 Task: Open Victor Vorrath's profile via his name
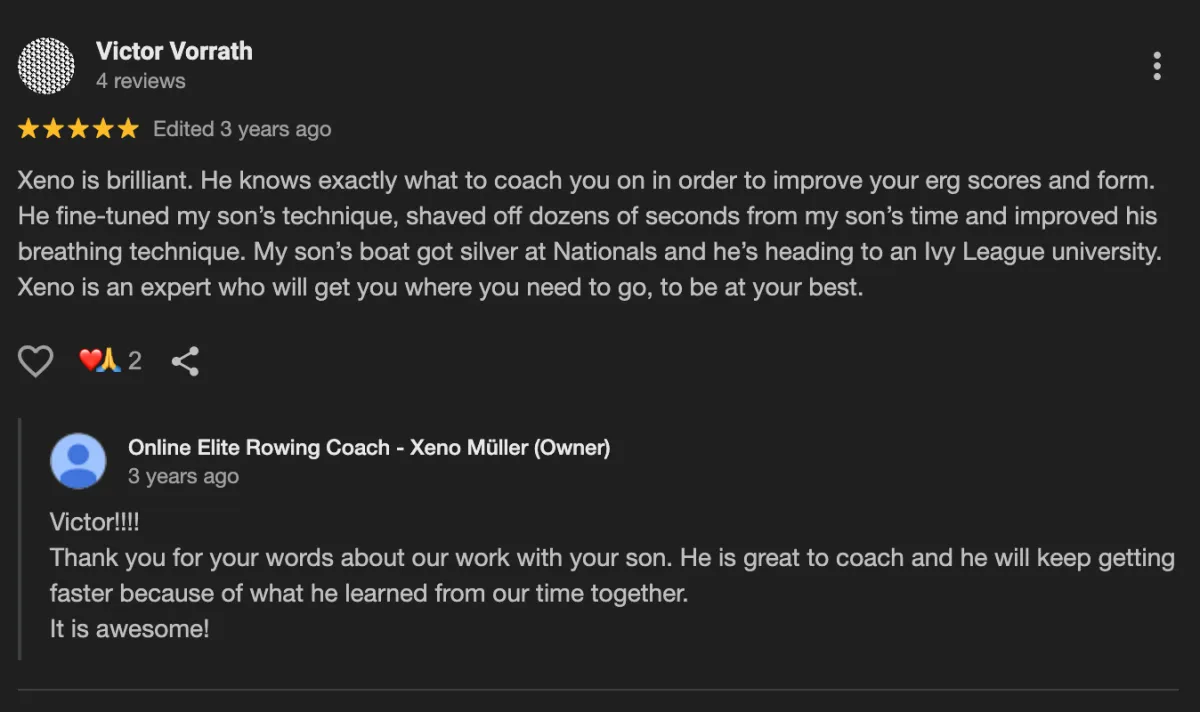coord(174,51)
